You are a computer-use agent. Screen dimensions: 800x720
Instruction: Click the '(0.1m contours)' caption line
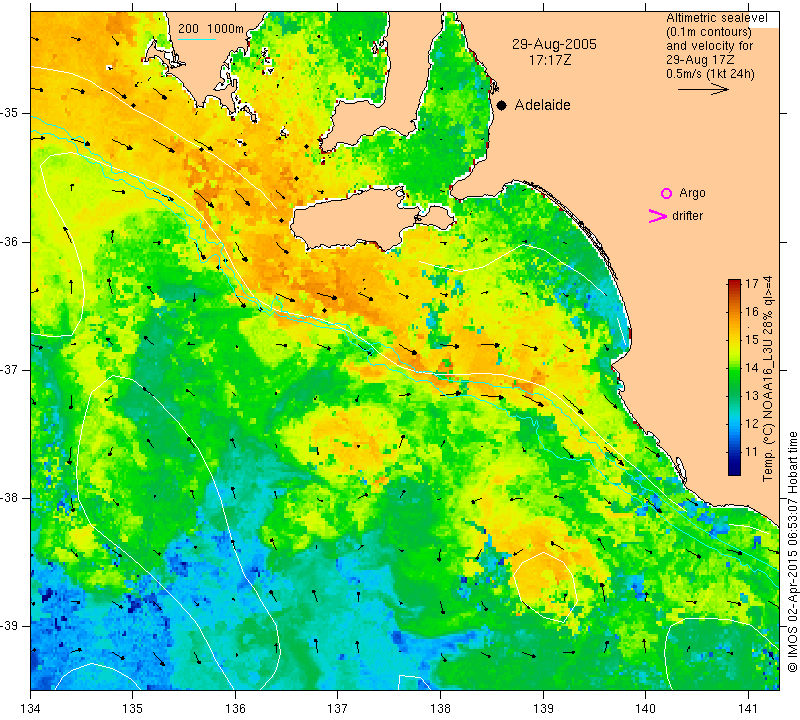point(709,32)
